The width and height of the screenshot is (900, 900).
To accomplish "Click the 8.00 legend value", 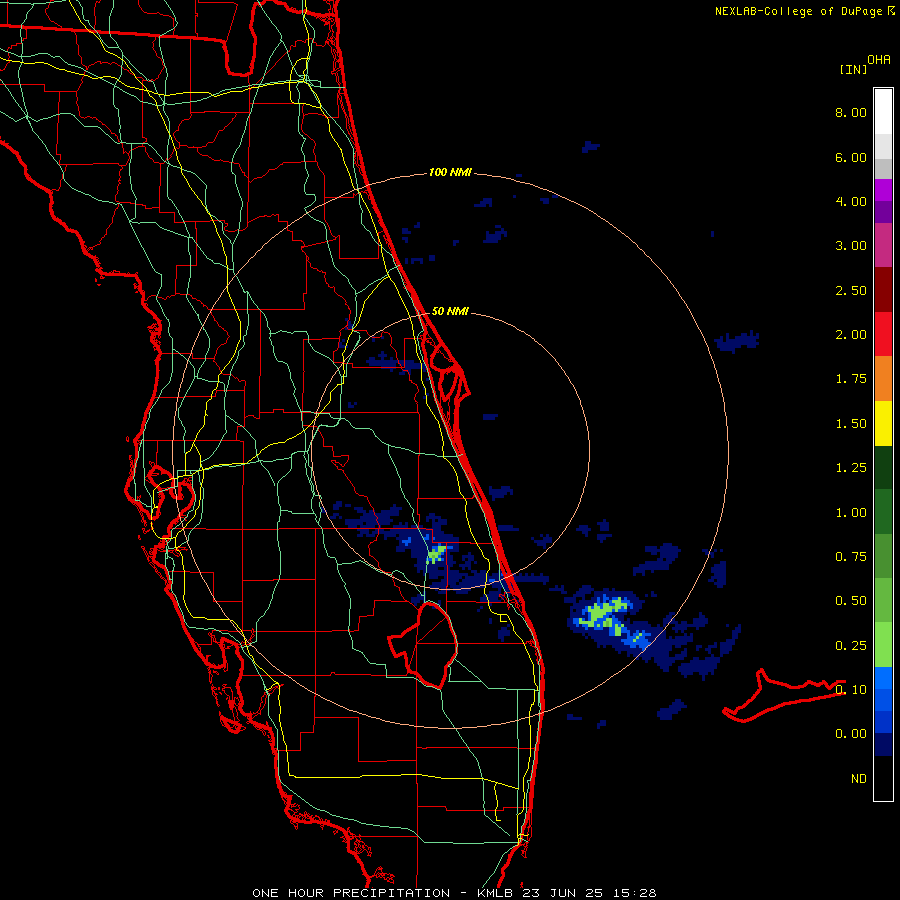I will (851, 112).
